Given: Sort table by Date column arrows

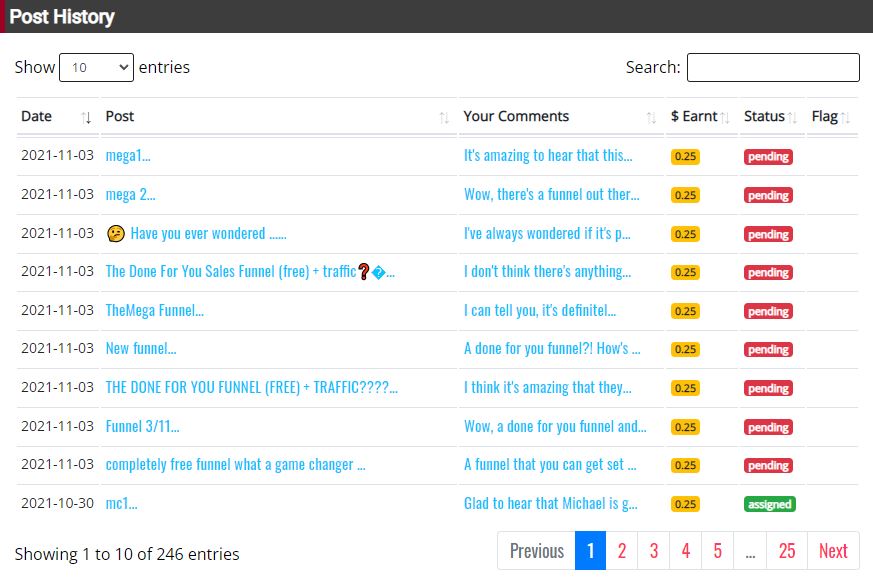Looking at the screenshot, I should (86, 117).
